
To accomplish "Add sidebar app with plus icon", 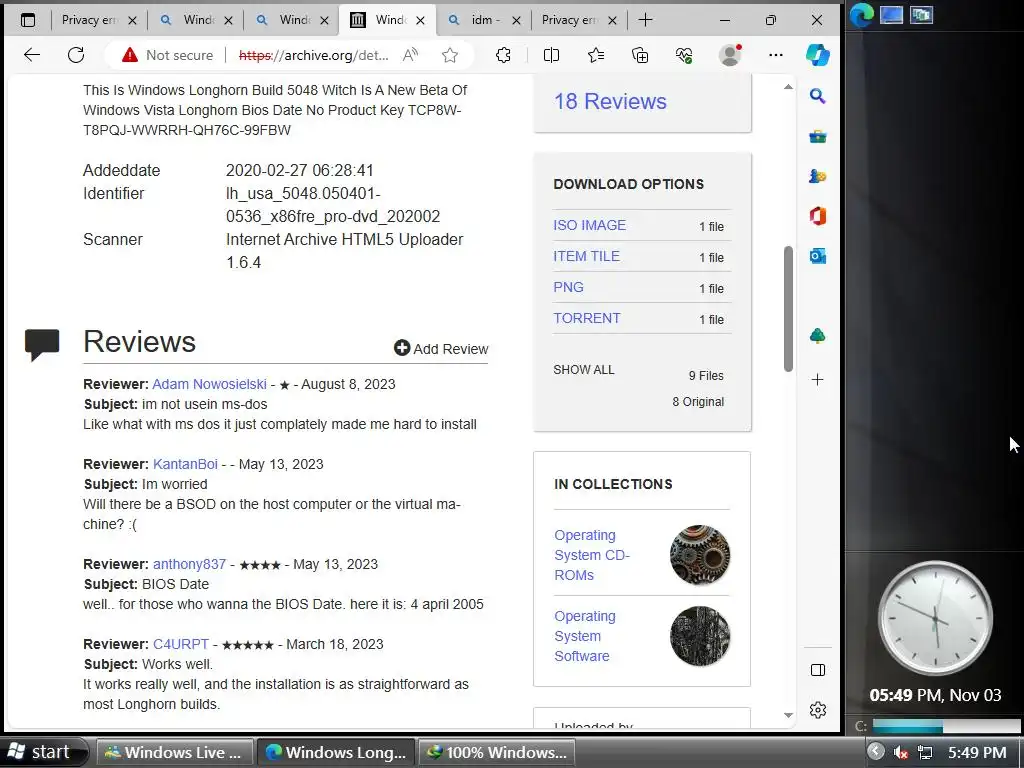I will point(818,379).
